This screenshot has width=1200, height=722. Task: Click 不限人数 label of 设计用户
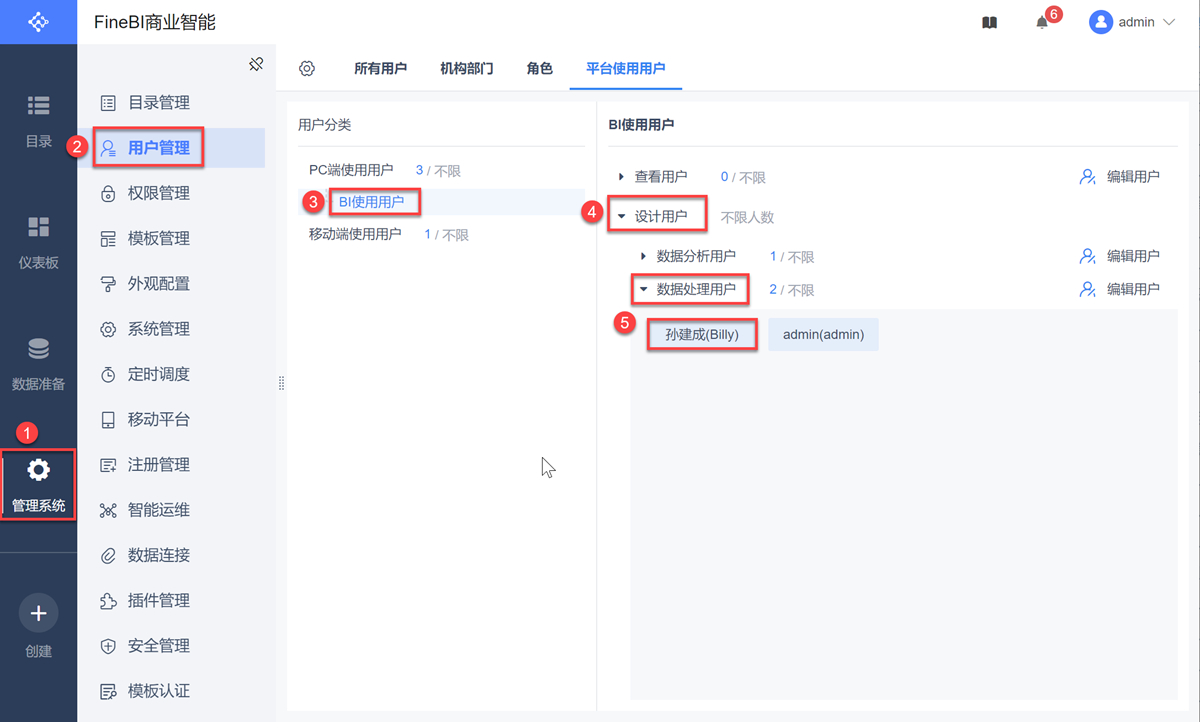click(747, 217)
